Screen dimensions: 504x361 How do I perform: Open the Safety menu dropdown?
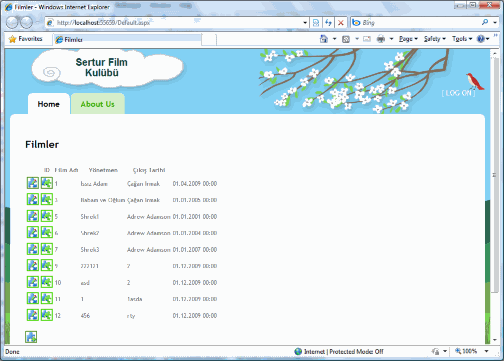tap(435, 39)
